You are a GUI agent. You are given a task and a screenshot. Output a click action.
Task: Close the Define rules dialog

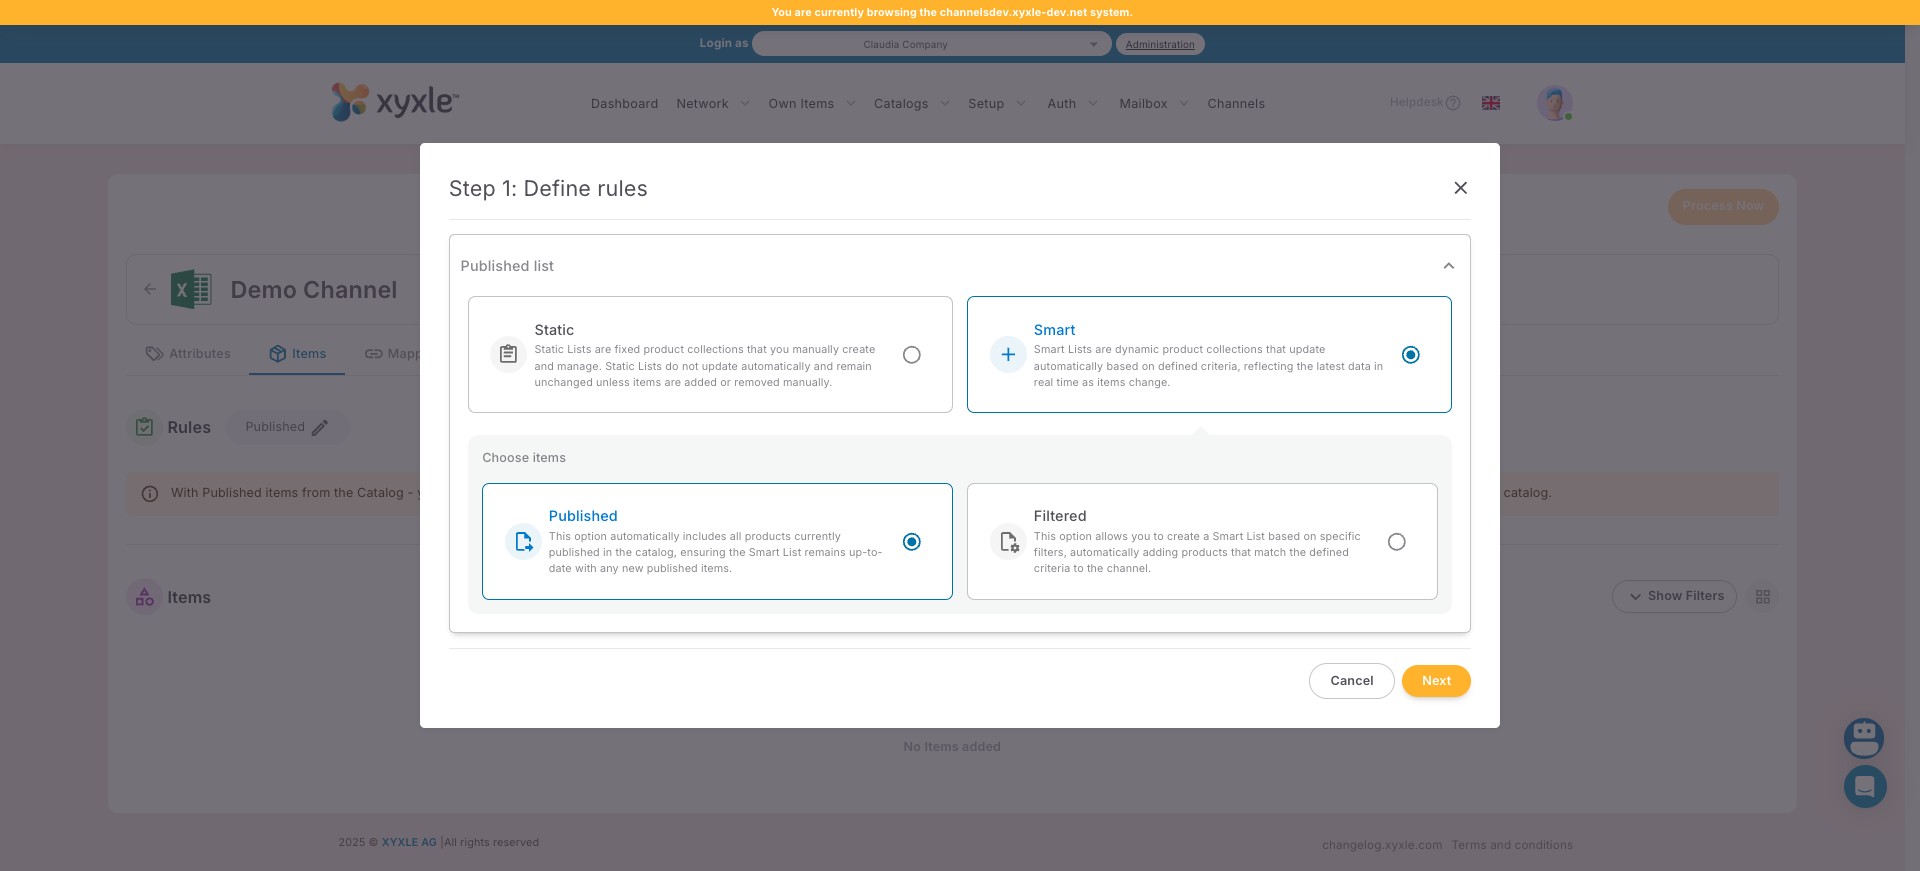(x=1460, y=188)
